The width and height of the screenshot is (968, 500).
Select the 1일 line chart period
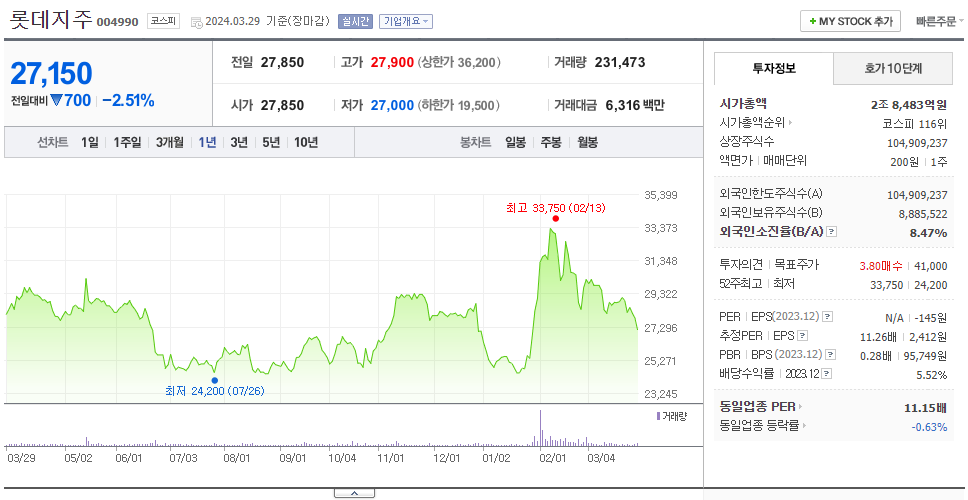[90, 143]
